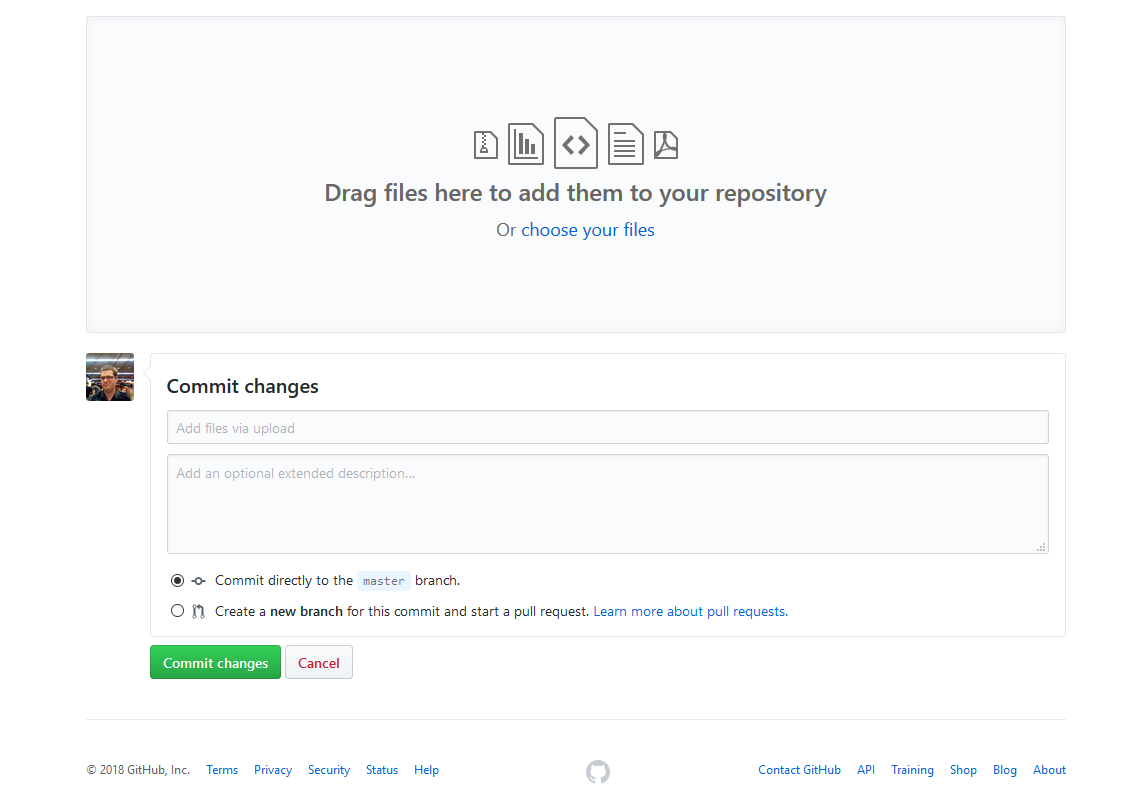Image resolution: width=1138 pixels, height=797 pixels.
Task: Click the GitHub Octocat logo in the footer
Action: tap(598, 771)
